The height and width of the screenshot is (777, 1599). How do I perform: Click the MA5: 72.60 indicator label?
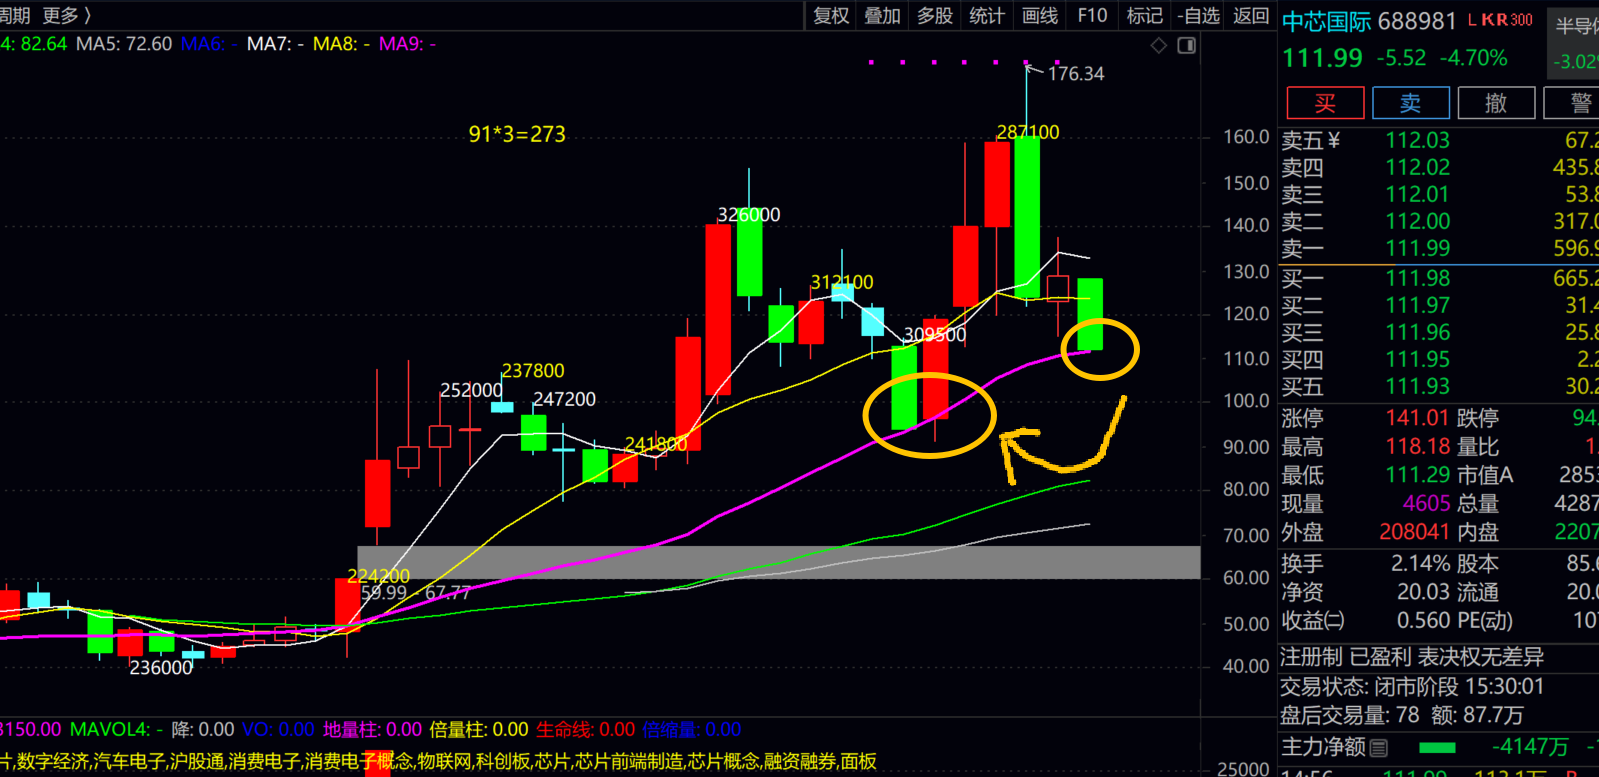[124, 44]
